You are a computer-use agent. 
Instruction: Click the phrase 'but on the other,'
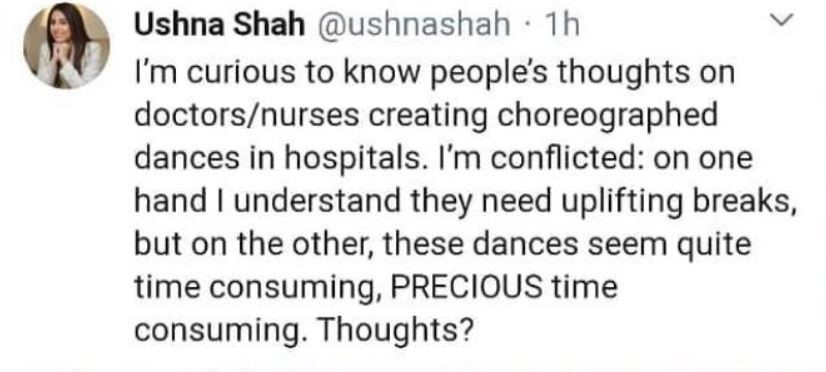coord(254,246)
